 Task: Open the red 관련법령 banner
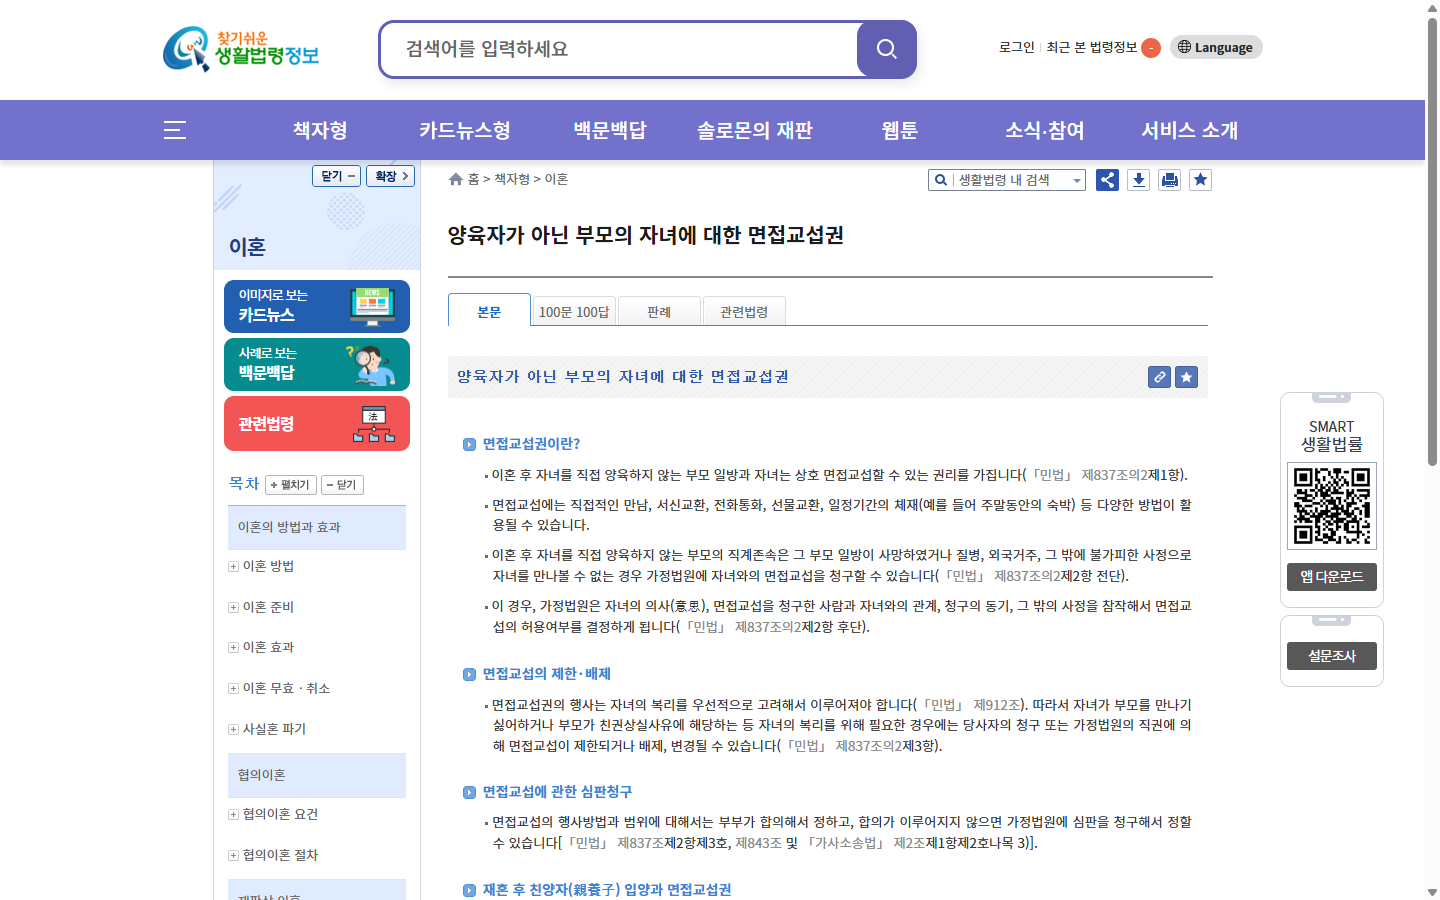tap(317, 423)
